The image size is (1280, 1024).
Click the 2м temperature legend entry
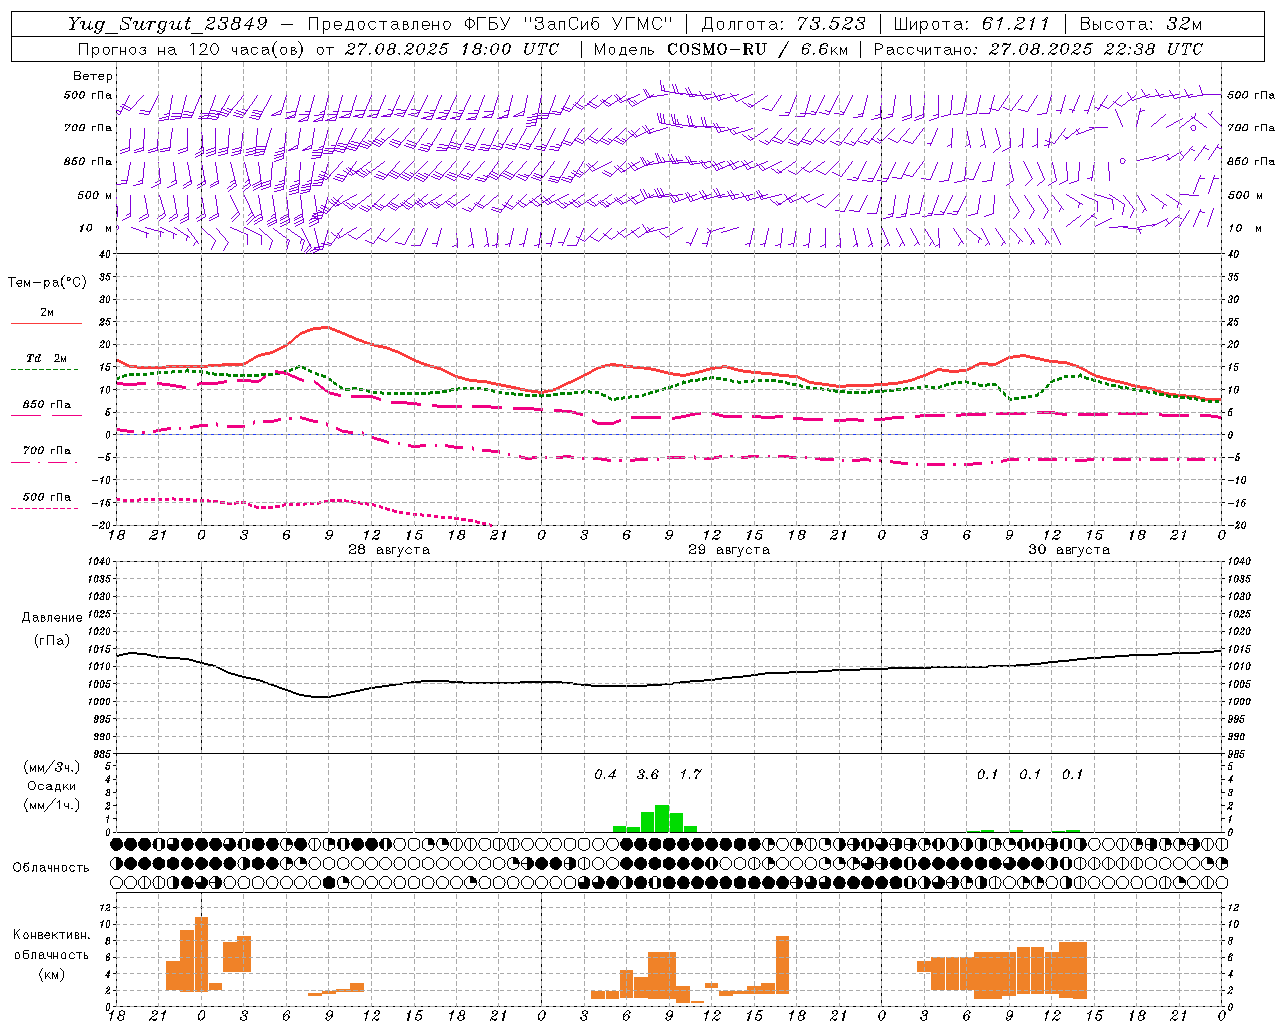coord(47,313)
